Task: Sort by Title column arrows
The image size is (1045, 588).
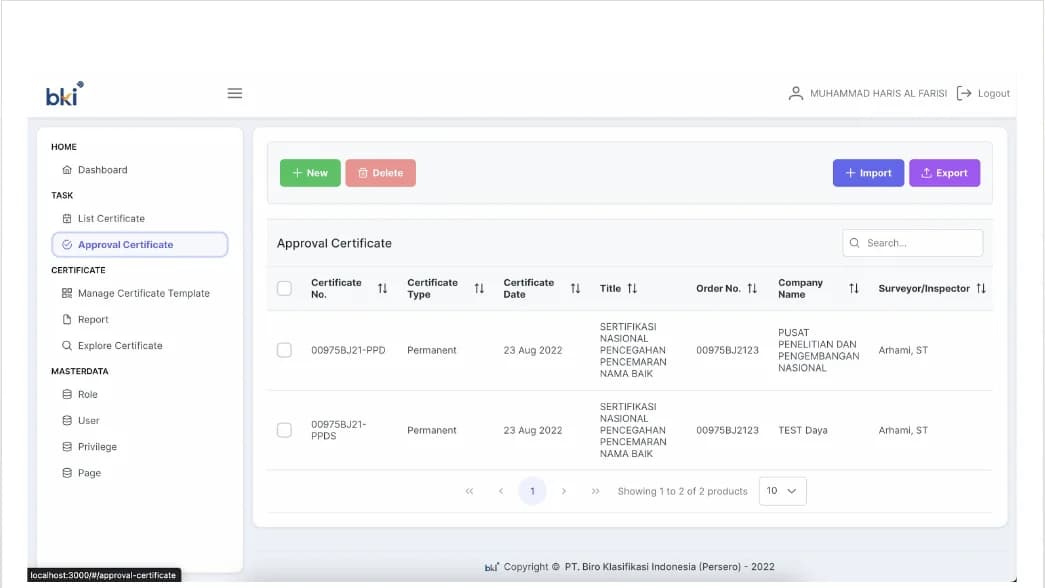Action: tap(632, 289)
